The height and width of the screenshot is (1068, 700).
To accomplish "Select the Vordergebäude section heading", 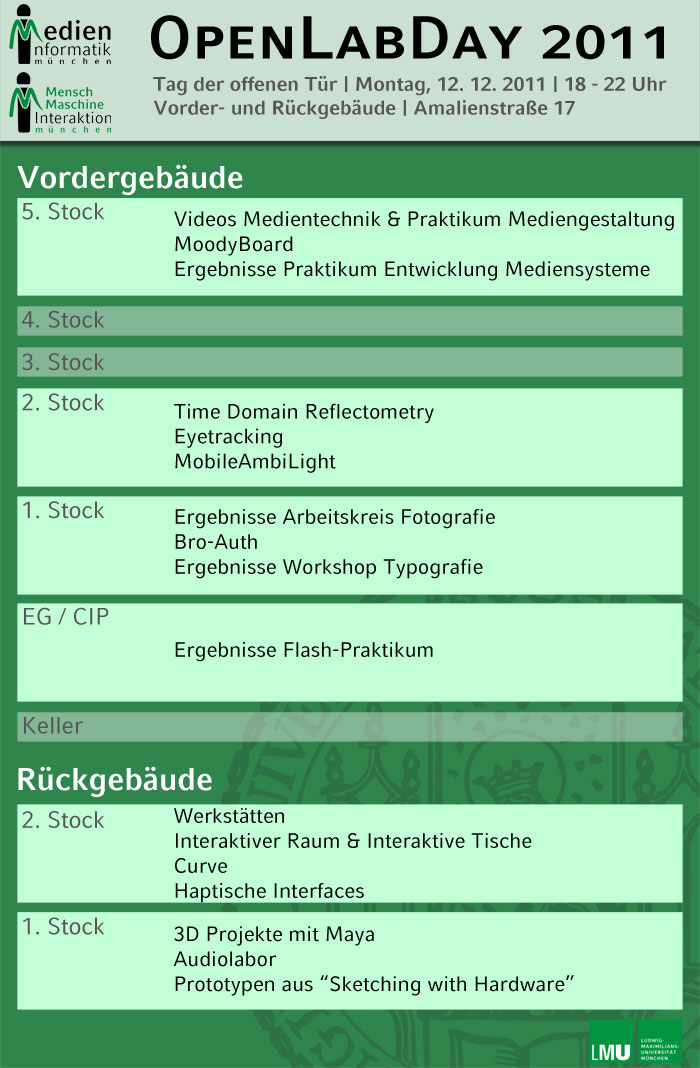I will (130, 178).
